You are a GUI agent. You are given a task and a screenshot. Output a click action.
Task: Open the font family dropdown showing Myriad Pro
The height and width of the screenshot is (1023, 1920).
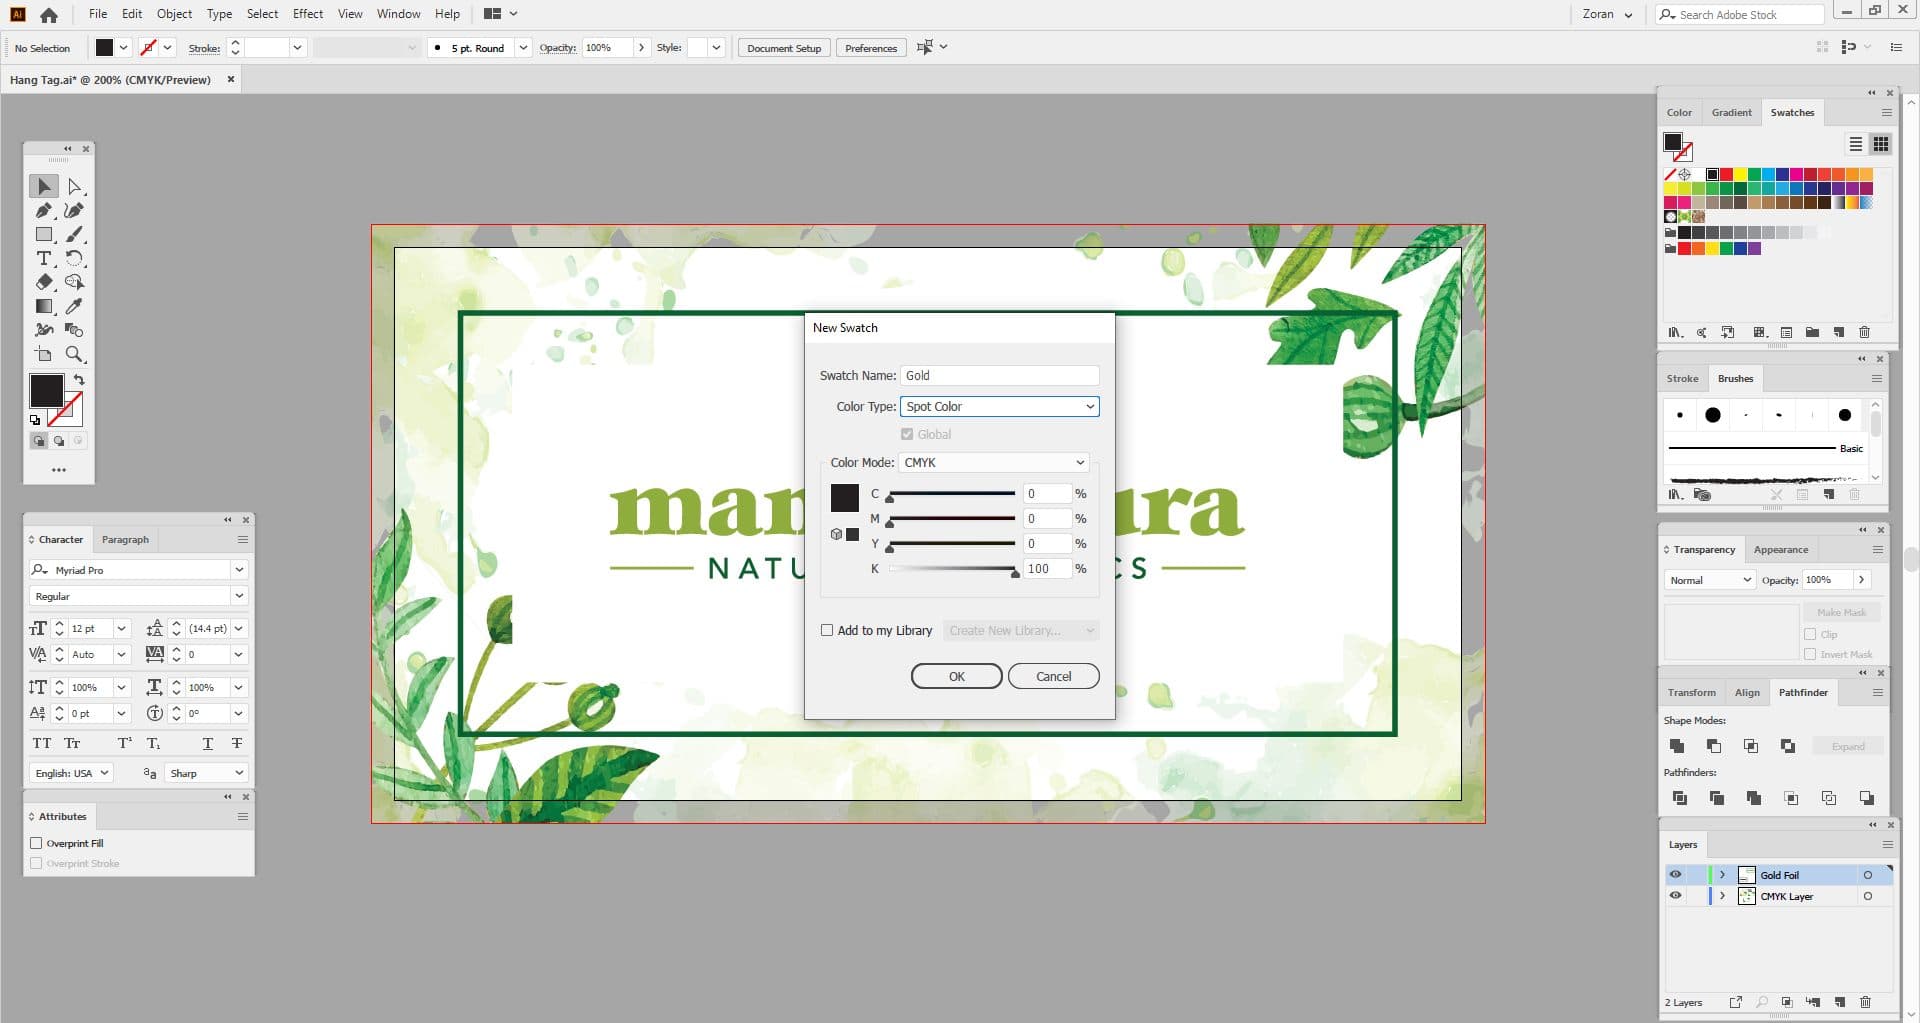[138, 569]
